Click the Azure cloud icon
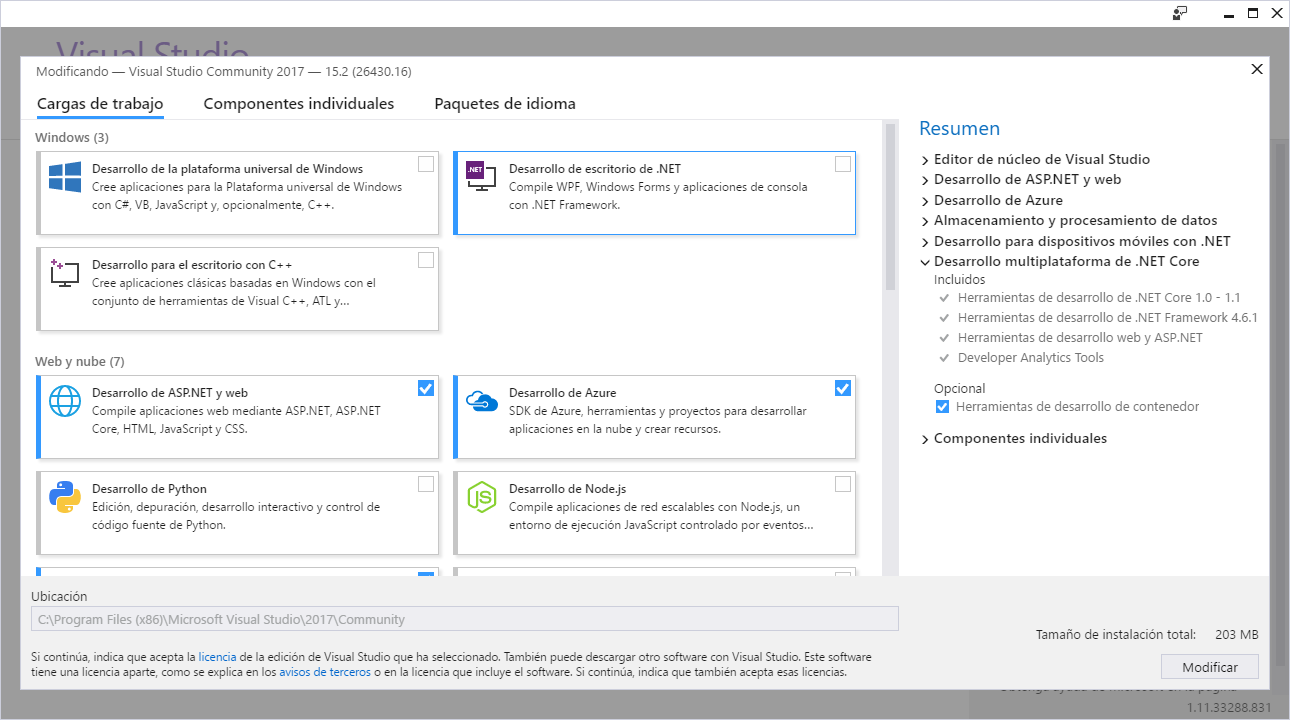The width and height of the screenshot is (1290, 720). [x=481, y=401]
